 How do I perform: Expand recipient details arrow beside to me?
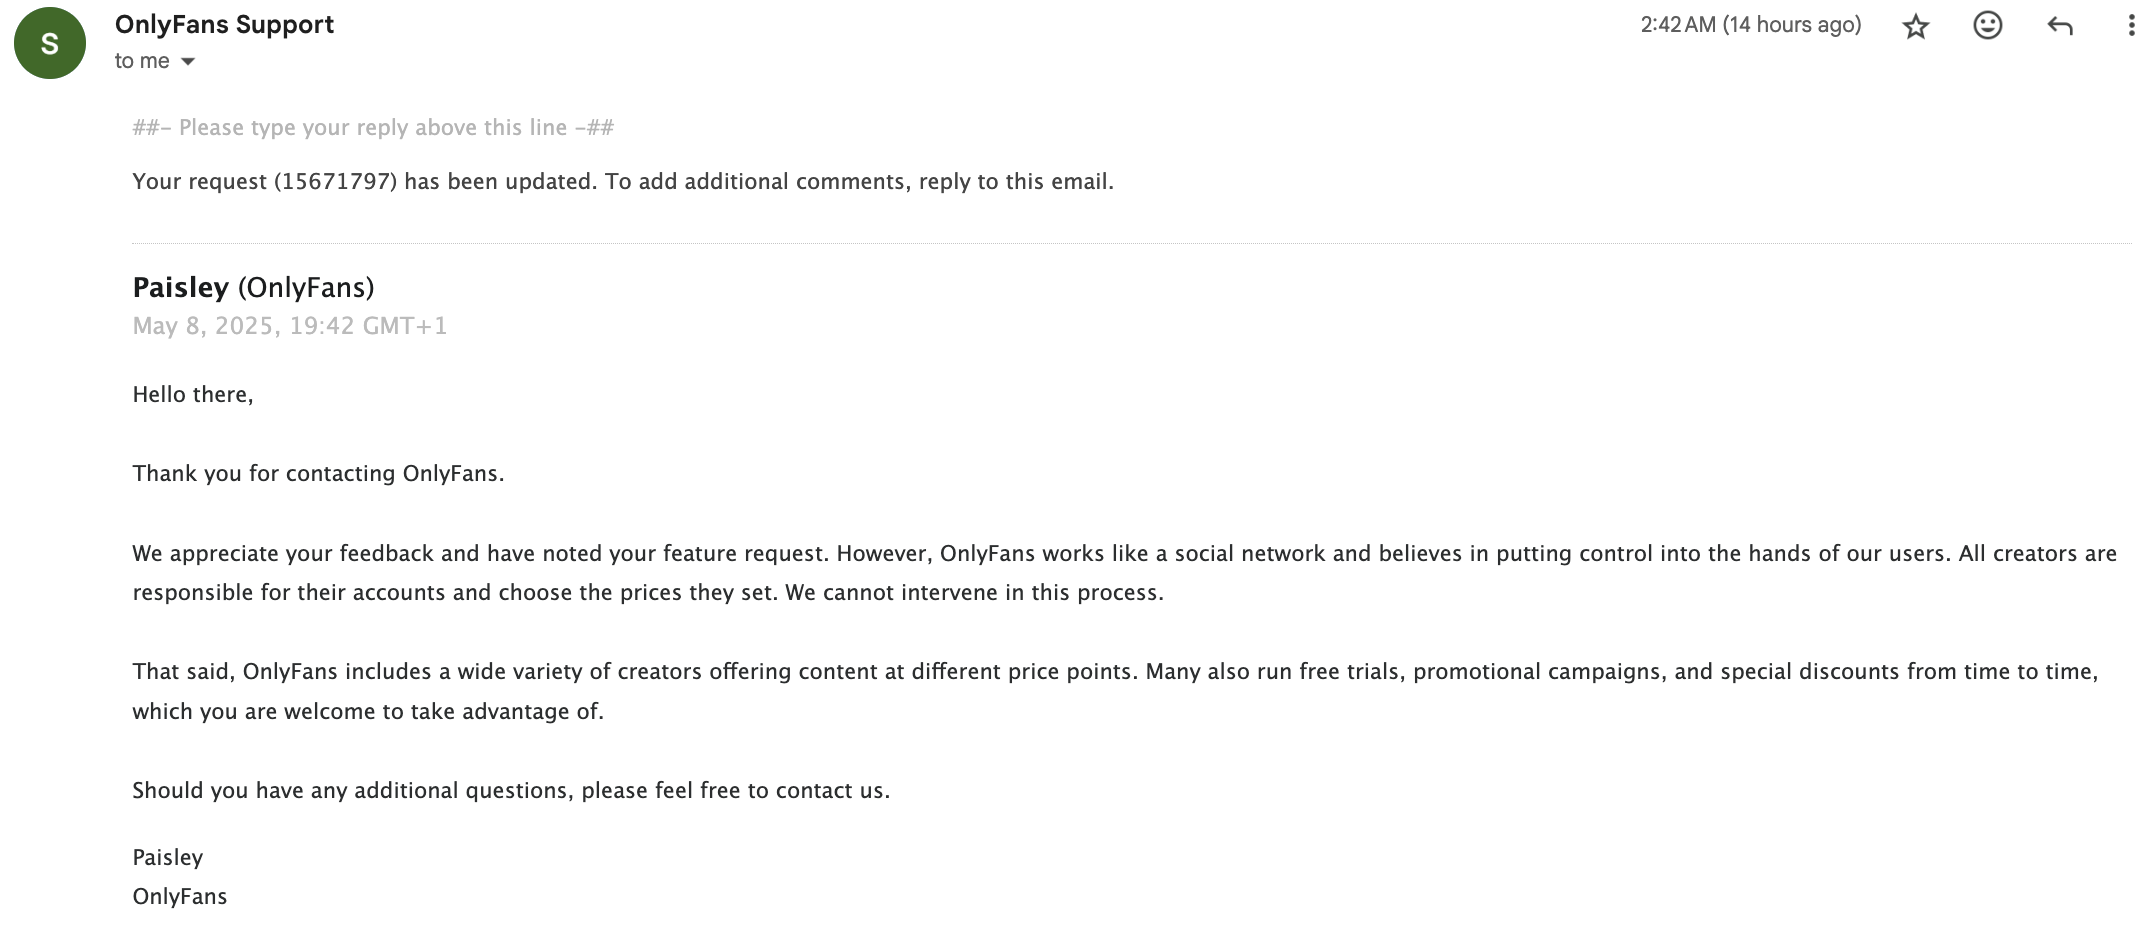coord(187,62)
